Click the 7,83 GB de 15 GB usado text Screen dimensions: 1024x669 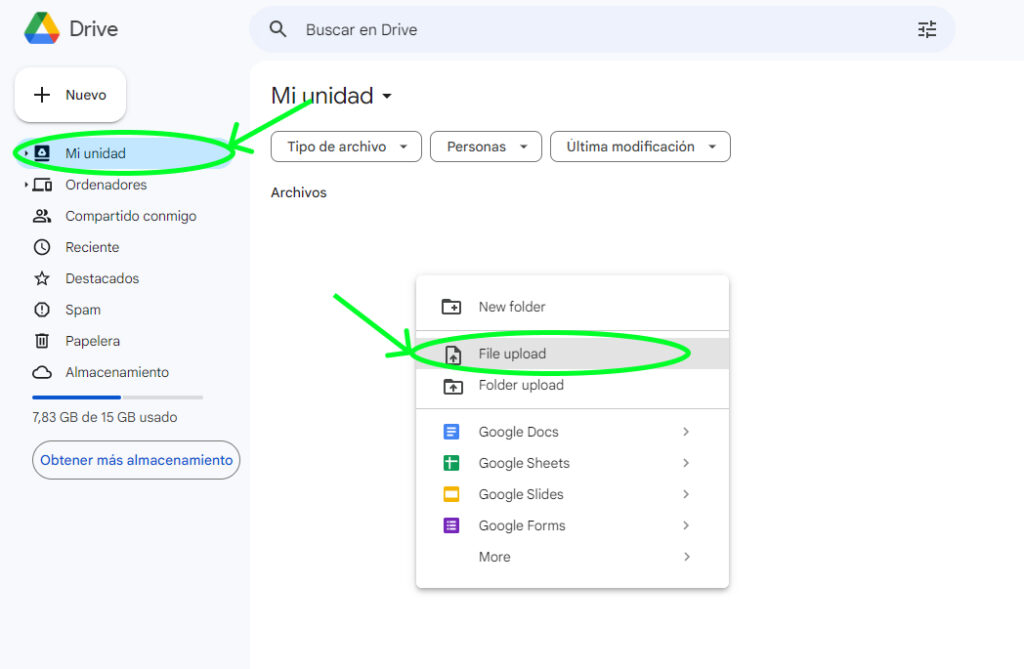(x=104, y=417)
